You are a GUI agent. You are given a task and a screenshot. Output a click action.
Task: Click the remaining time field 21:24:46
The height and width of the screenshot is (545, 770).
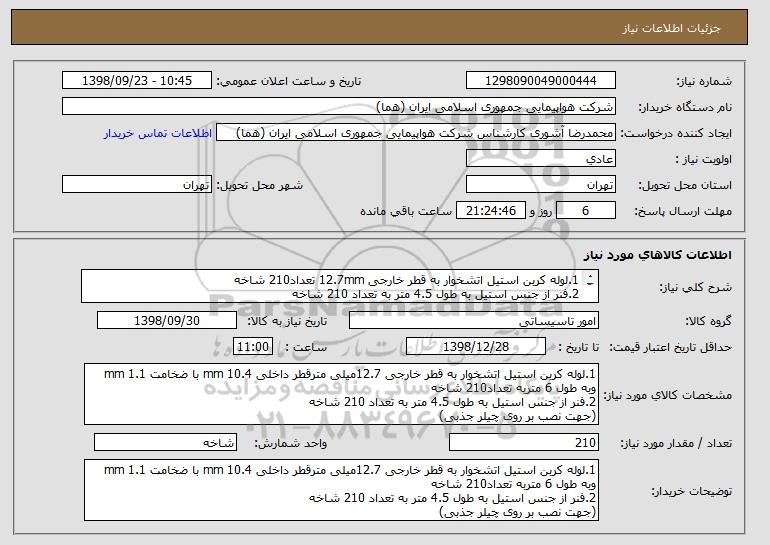491,211
